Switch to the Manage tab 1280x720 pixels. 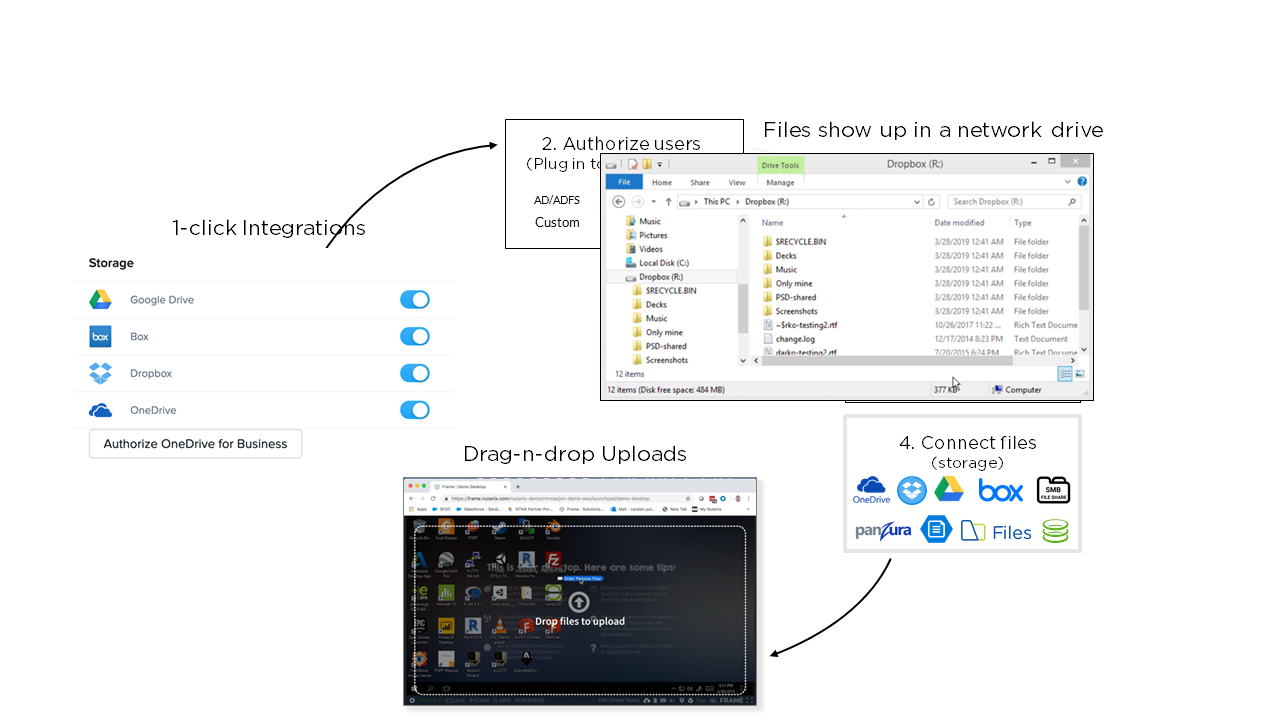coord(780,183)
